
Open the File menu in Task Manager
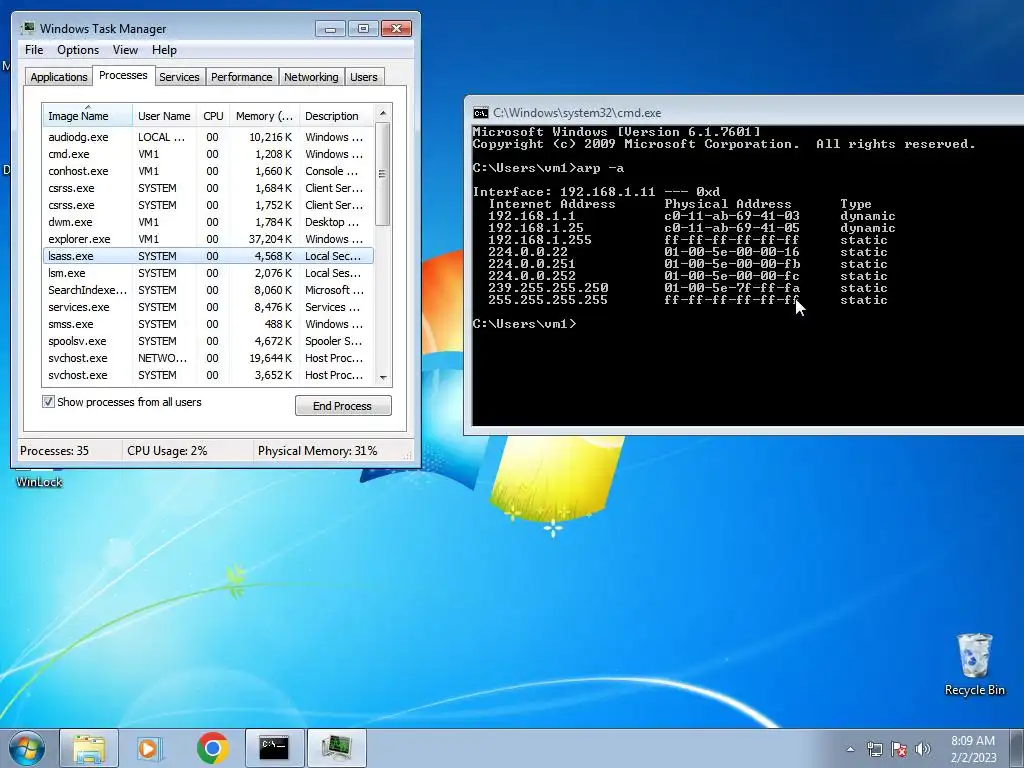pos(34,50)
